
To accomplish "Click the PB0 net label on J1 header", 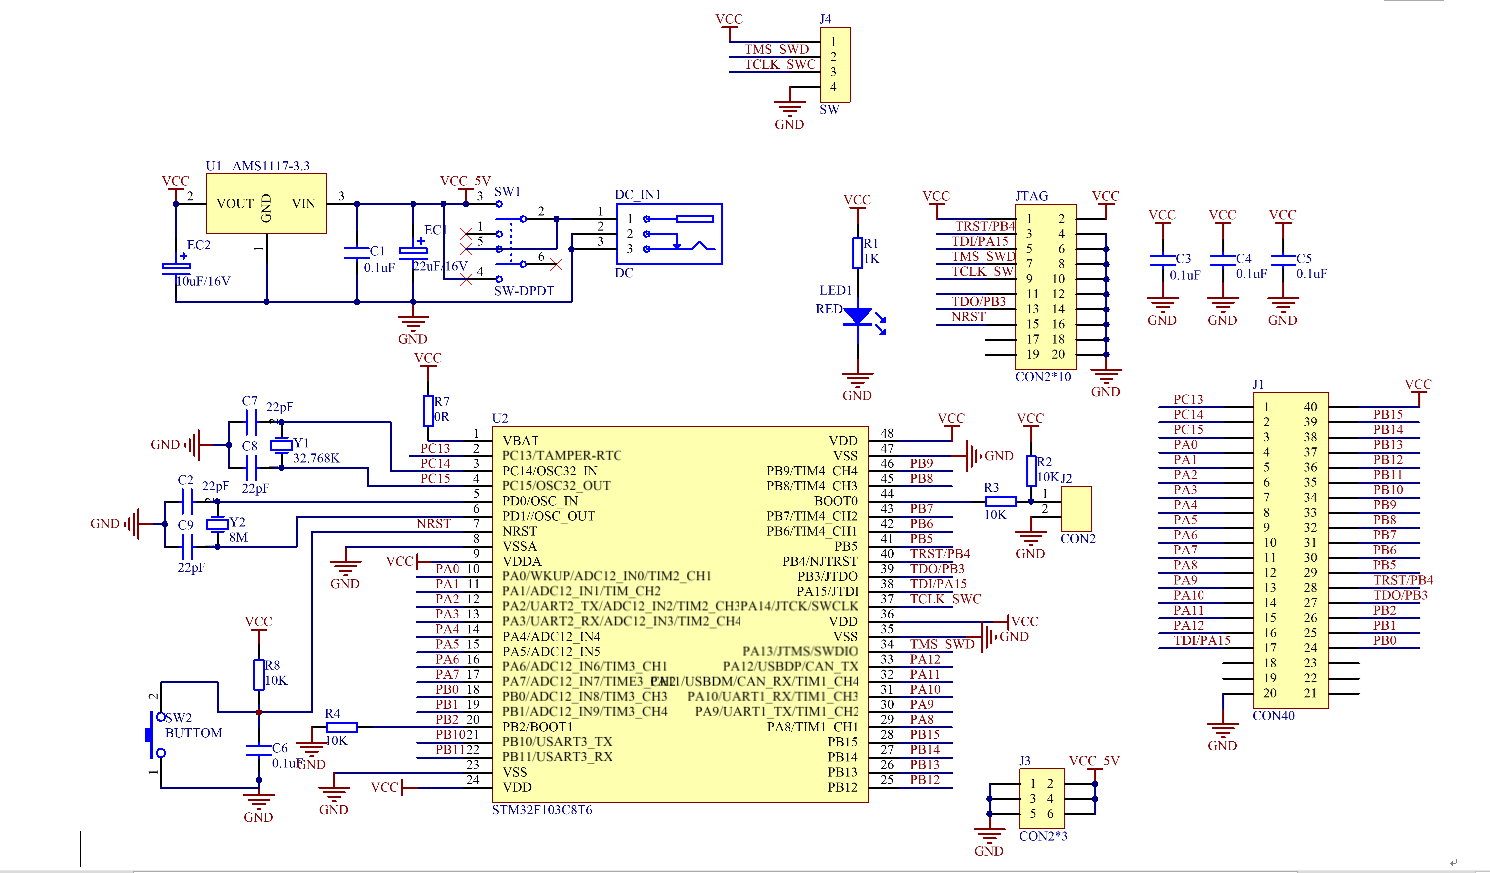I will coord(1385,640).
